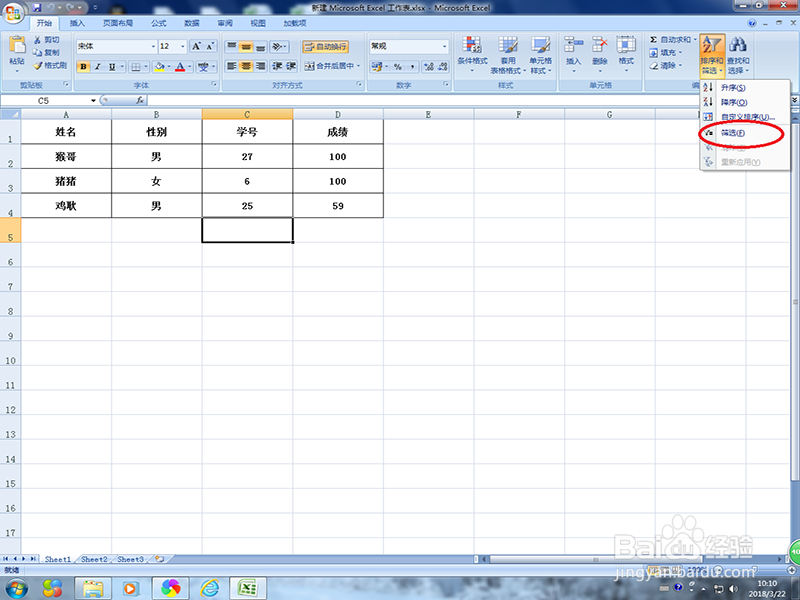Choose Sort Ascending (升序) from menu
Screen dimensions: 800x600
pos(745,88)
